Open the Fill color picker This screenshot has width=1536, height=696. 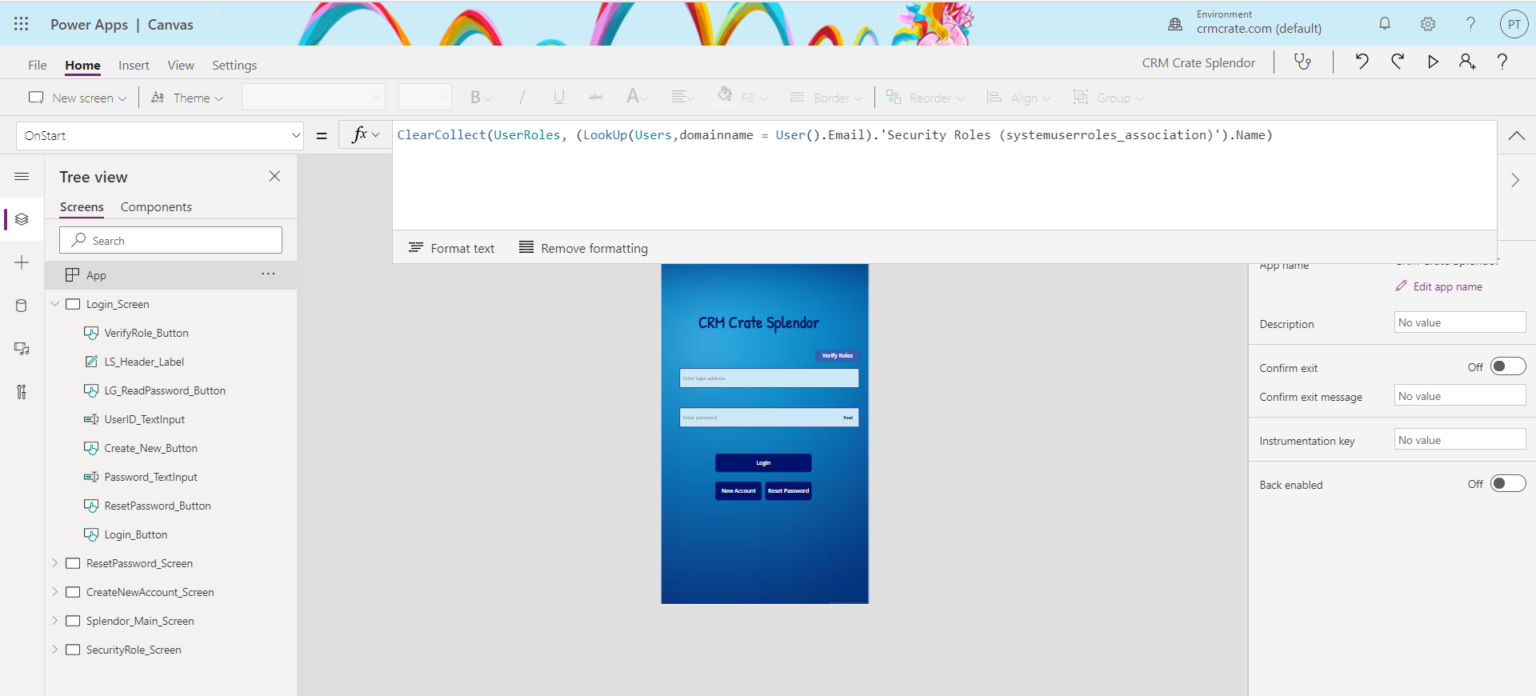(741, 97)
